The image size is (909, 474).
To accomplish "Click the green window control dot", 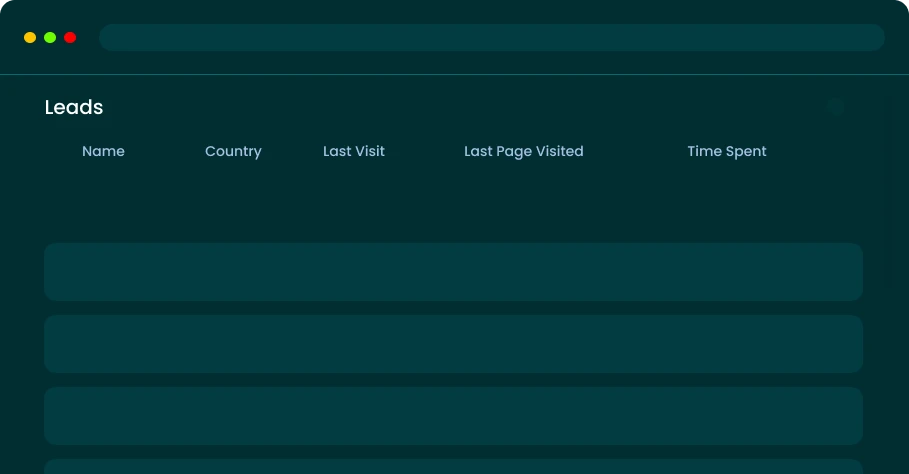I will tap(50, 37).
